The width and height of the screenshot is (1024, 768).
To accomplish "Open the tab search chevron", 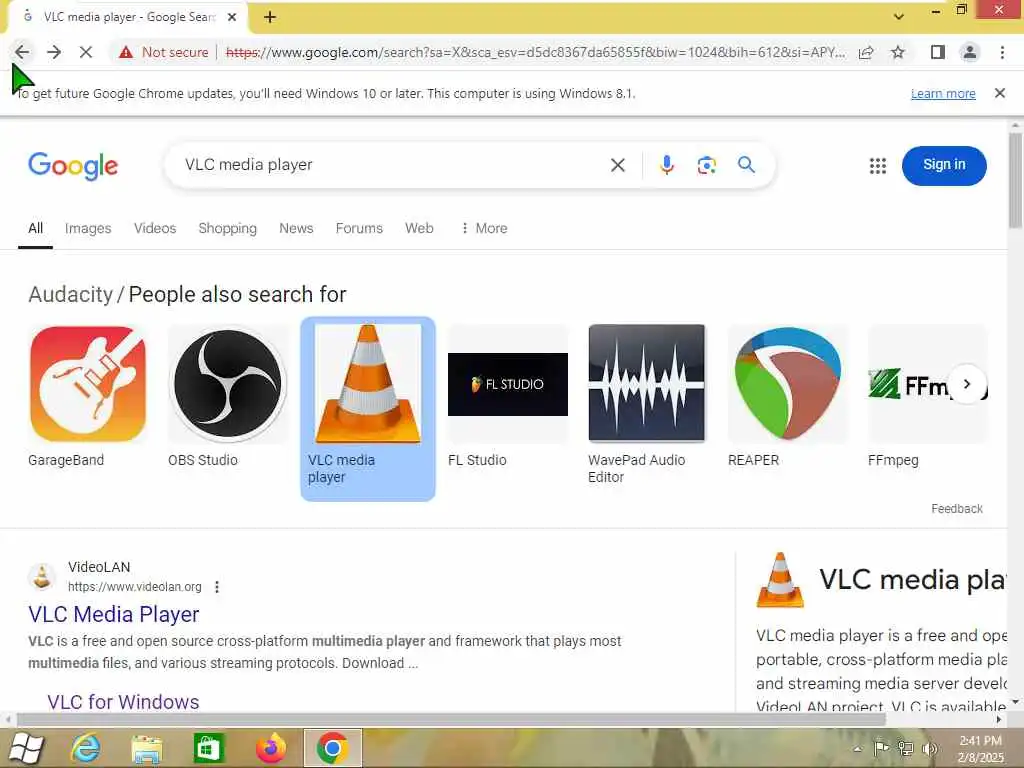I will pyautogui.click(x=899, y=16).
